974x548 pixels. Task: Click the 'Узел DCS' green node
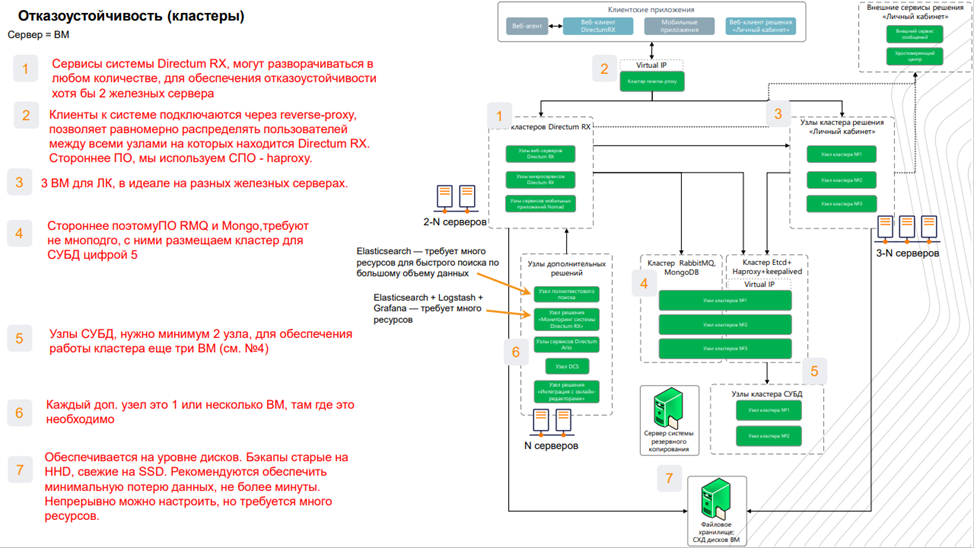567,367
